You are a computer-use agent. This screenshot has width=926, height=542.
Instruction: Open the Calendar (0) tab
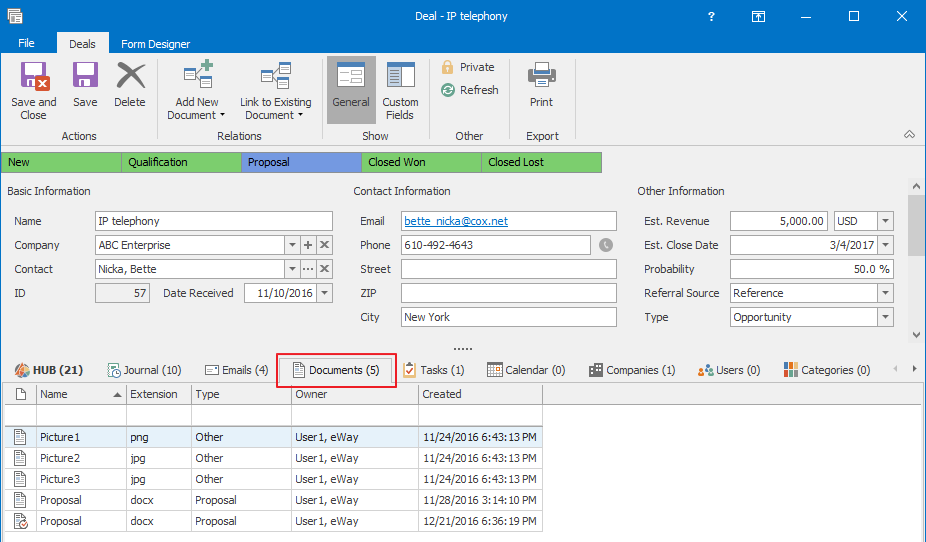coord(526,370)
